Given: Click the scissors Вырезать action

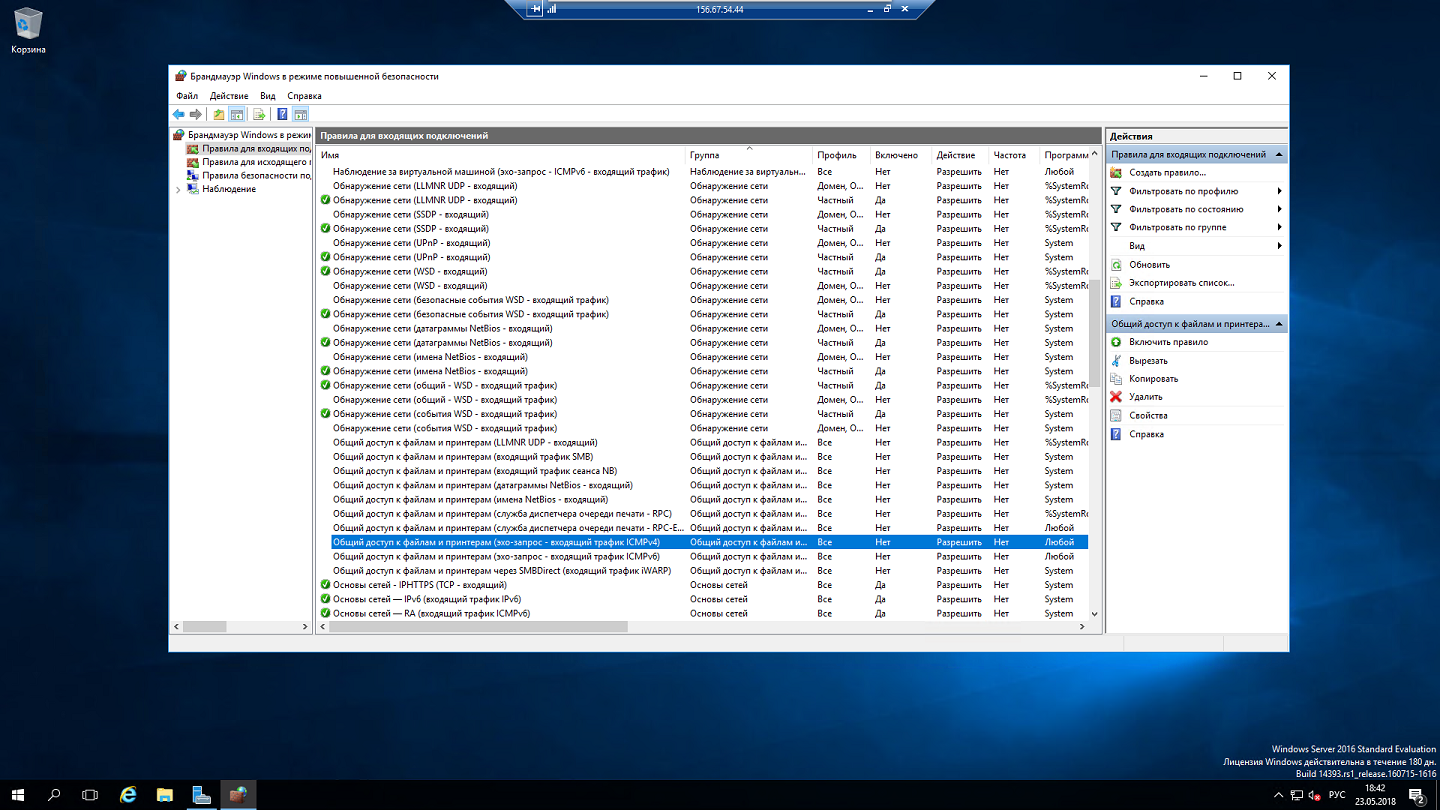Looking at the screenshot, I should click(1116, 360).
